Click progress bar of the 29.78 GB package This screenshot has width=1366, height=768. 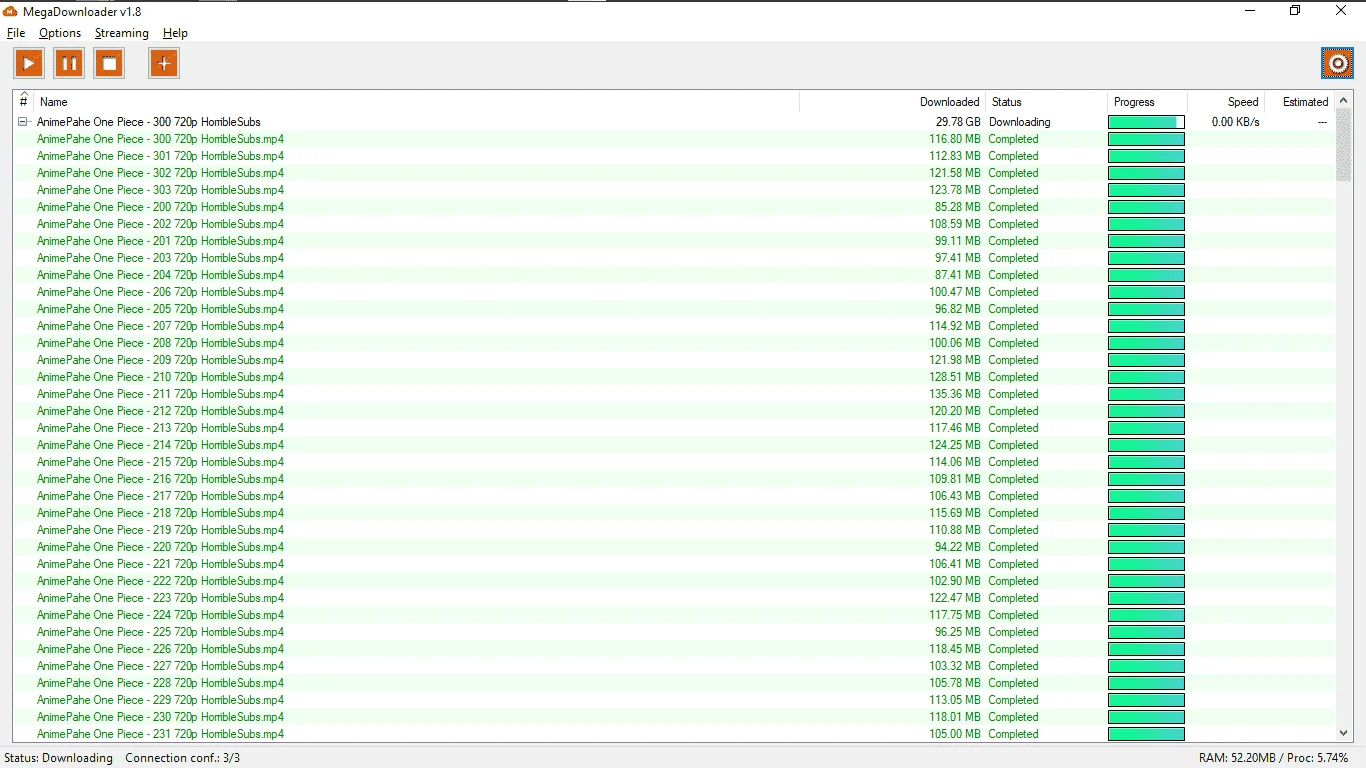[1146, 122]
